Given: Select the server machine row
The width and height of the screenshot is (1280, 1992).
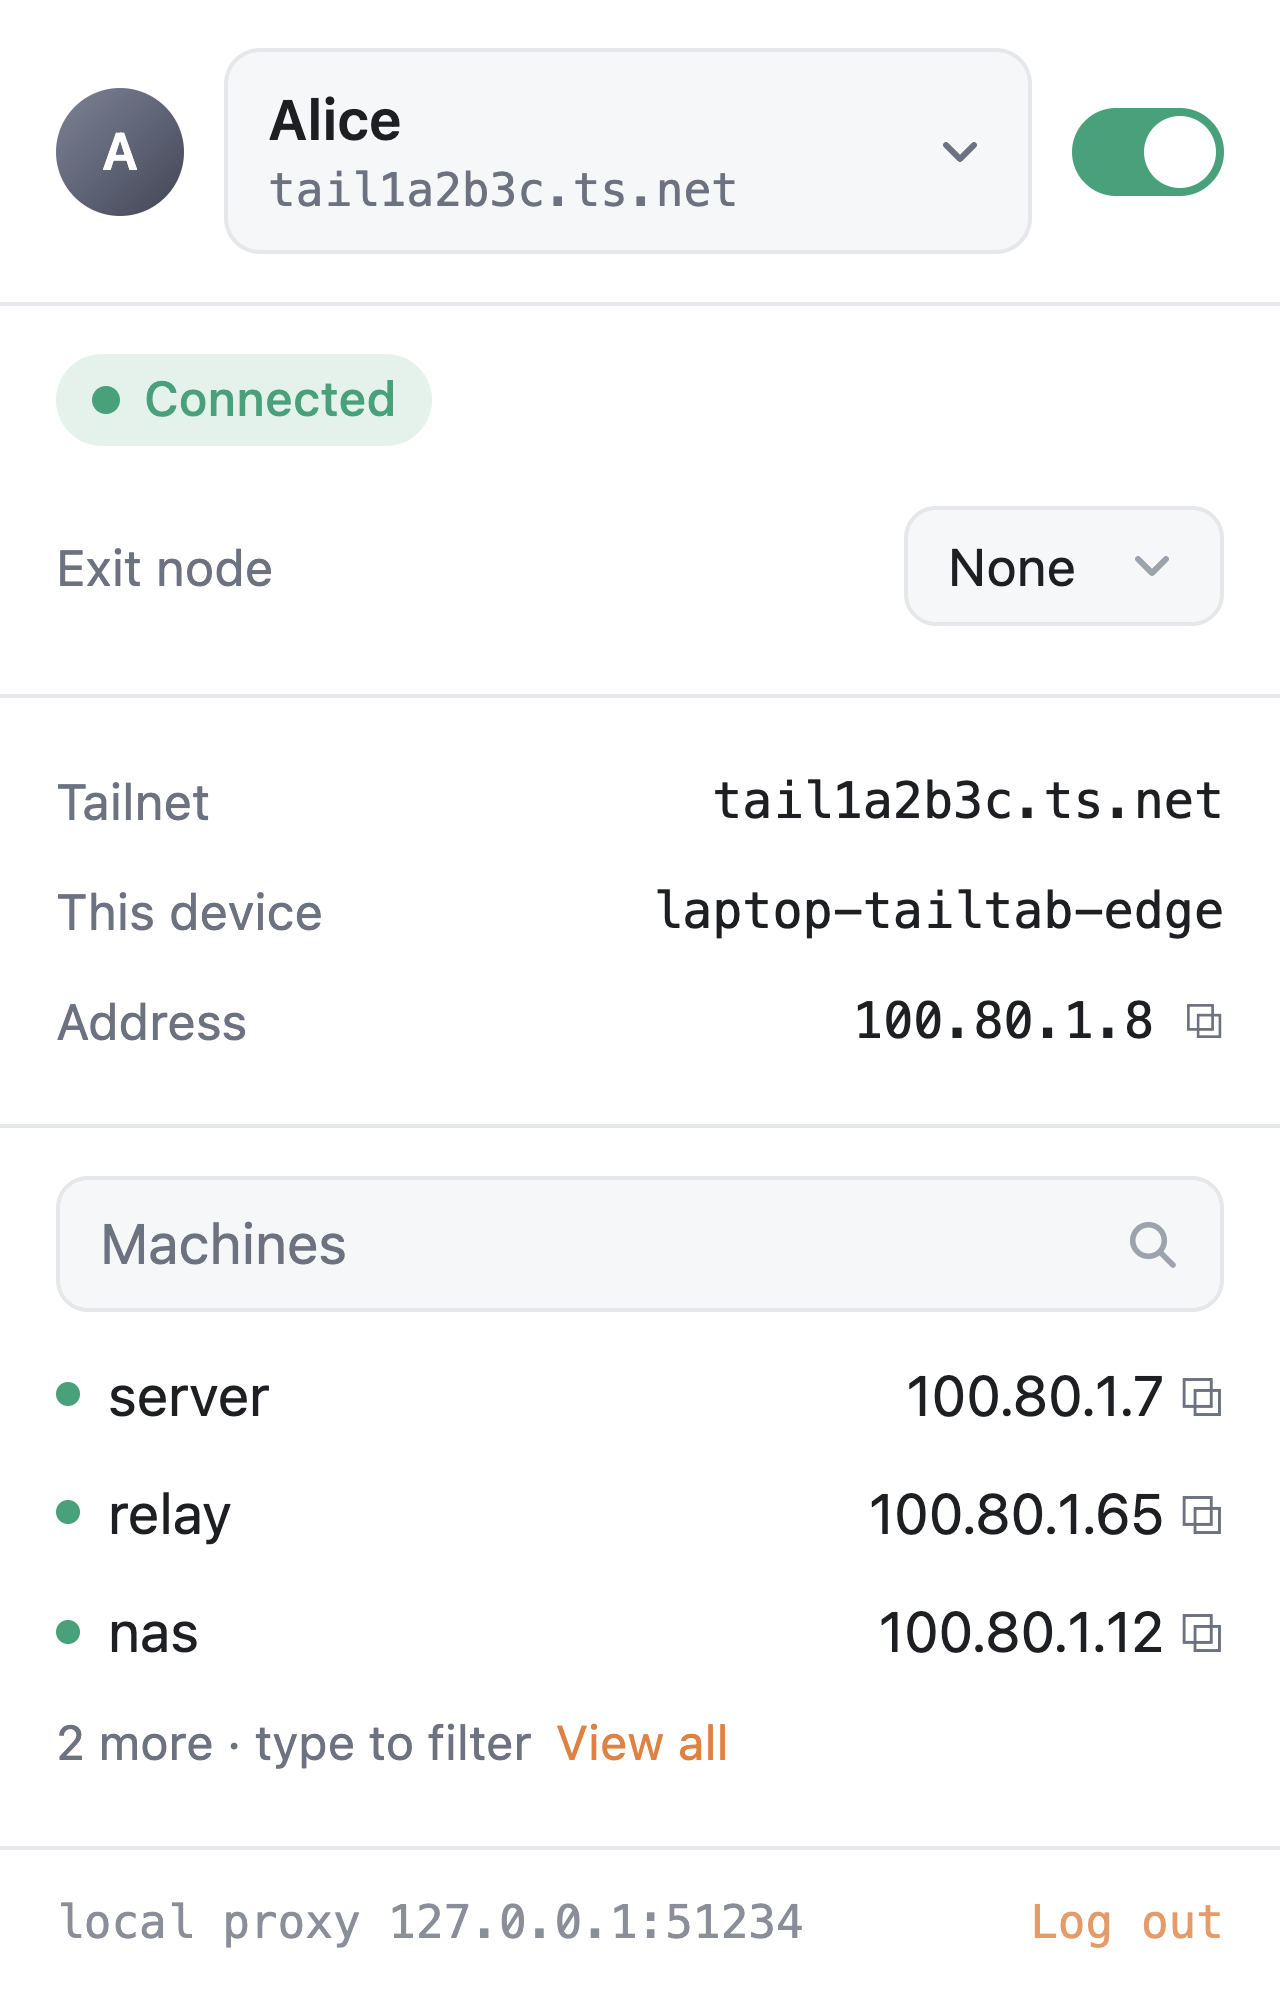Looking at the screenshot, I should click(x=640, y=1397).
